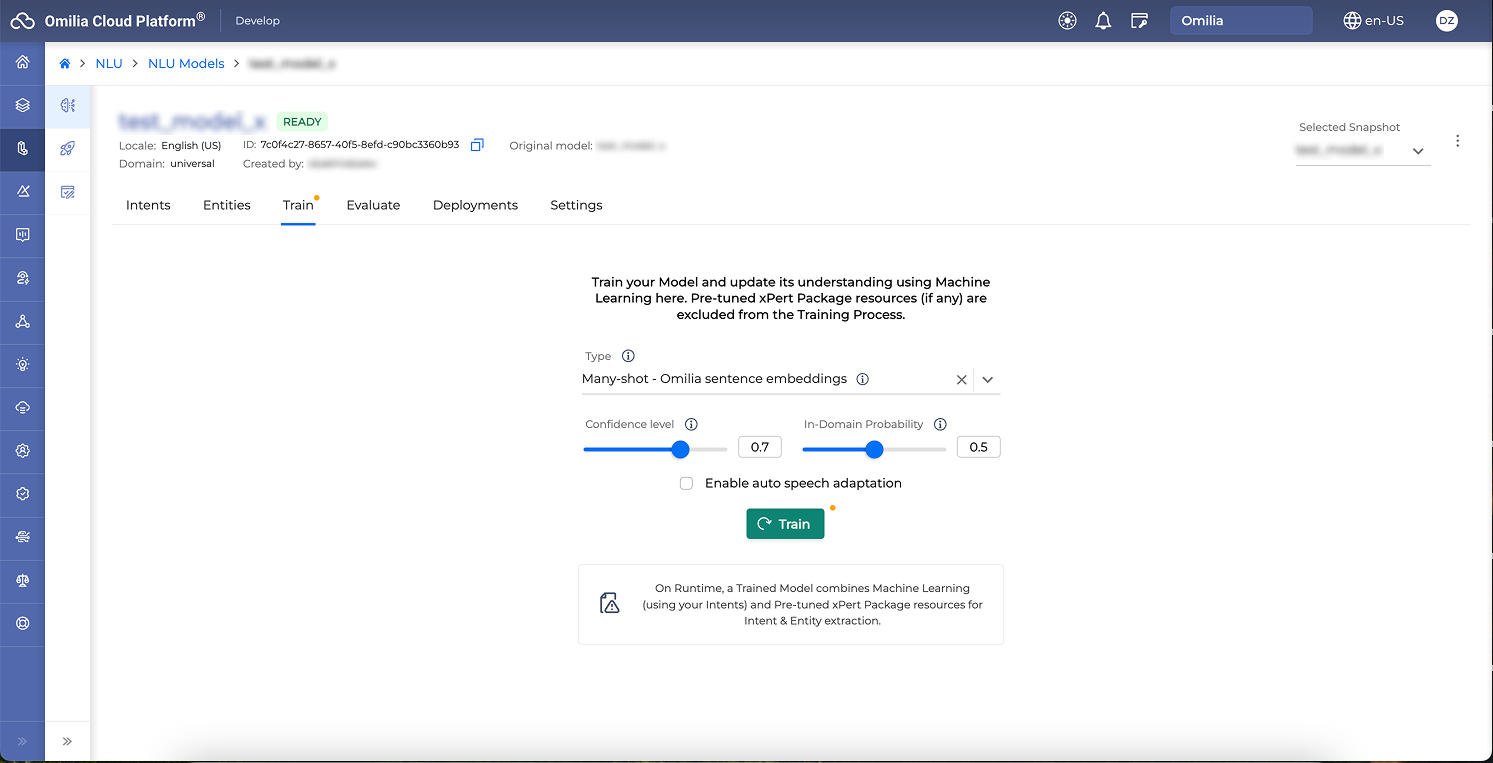Click the In-Domain Probability slider handle

click(874, 450)
